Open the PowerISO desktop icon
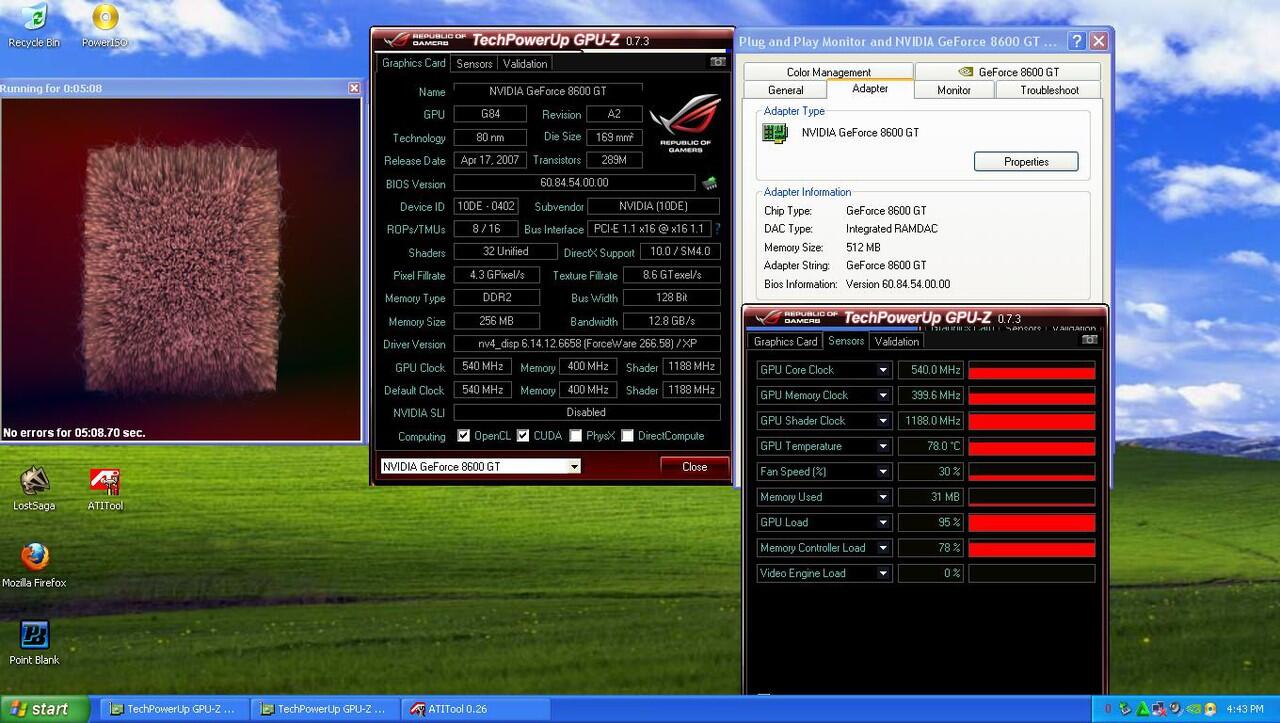 point(105,25)
